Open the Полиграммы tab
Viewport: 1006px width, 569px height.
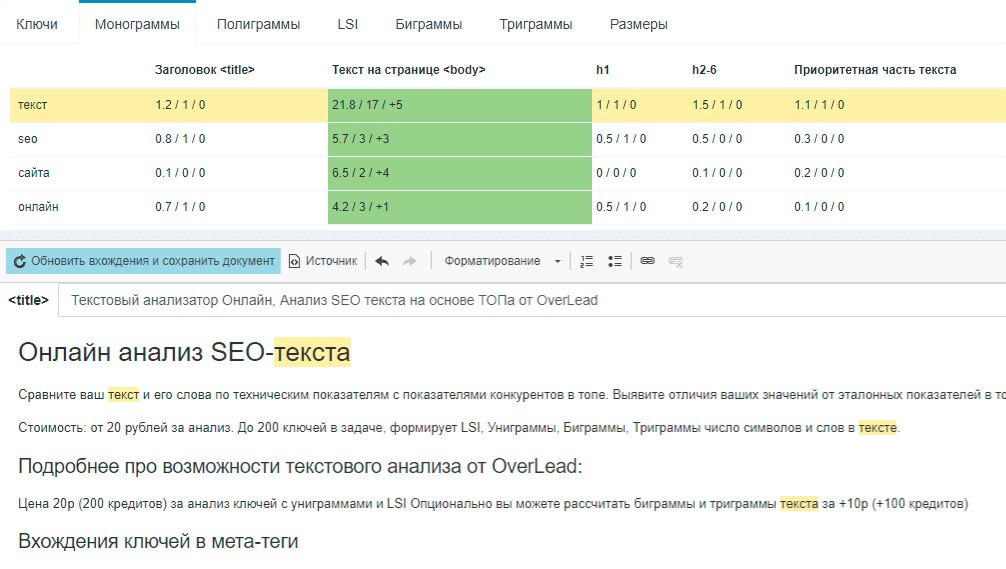coord(259,24)
